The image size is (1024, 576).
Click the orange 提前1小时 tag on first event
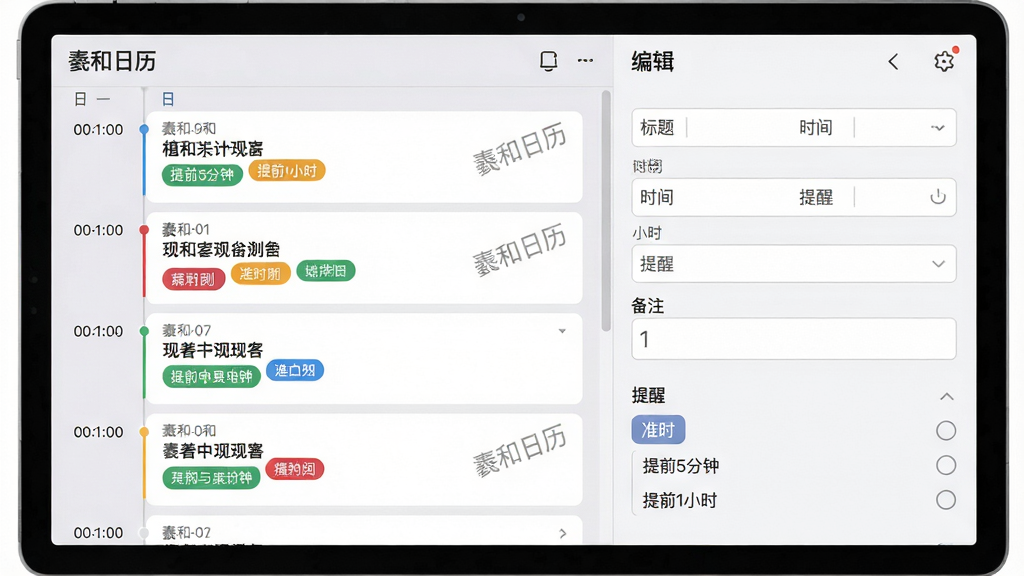(287, 170)
